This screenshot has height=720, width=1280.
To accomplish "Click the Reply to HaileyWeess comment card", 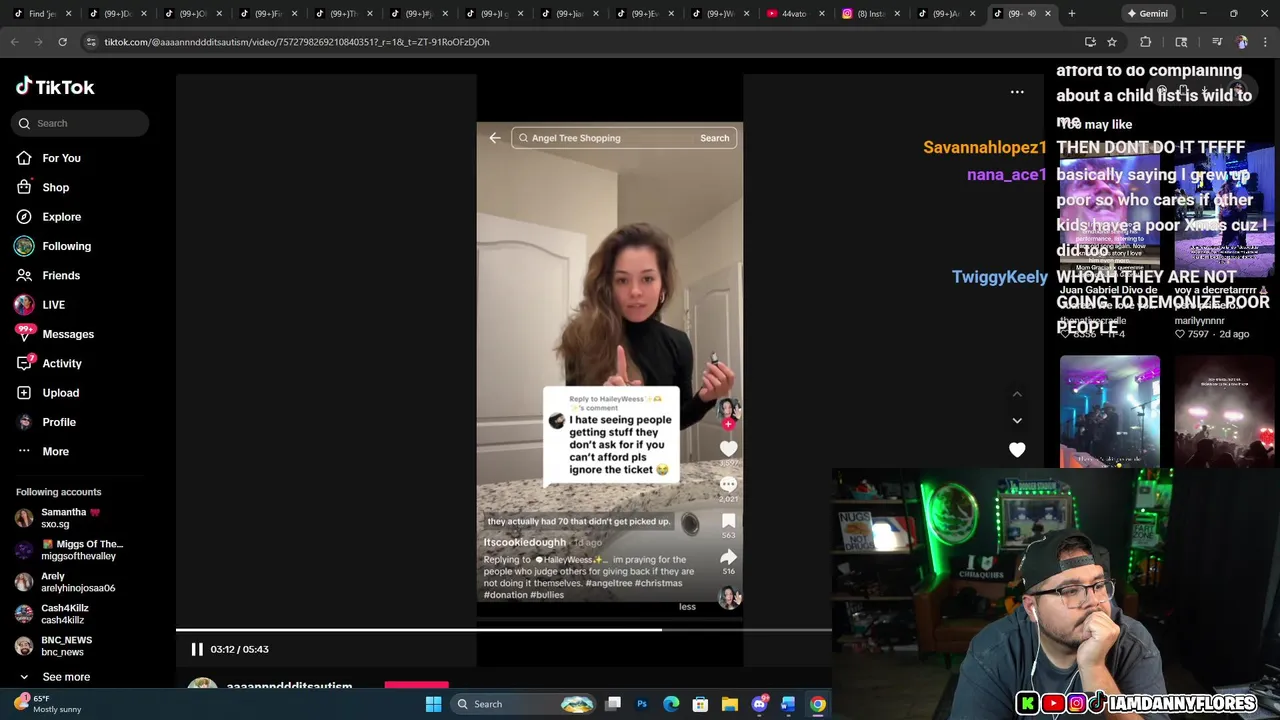I will click(611, 436).
